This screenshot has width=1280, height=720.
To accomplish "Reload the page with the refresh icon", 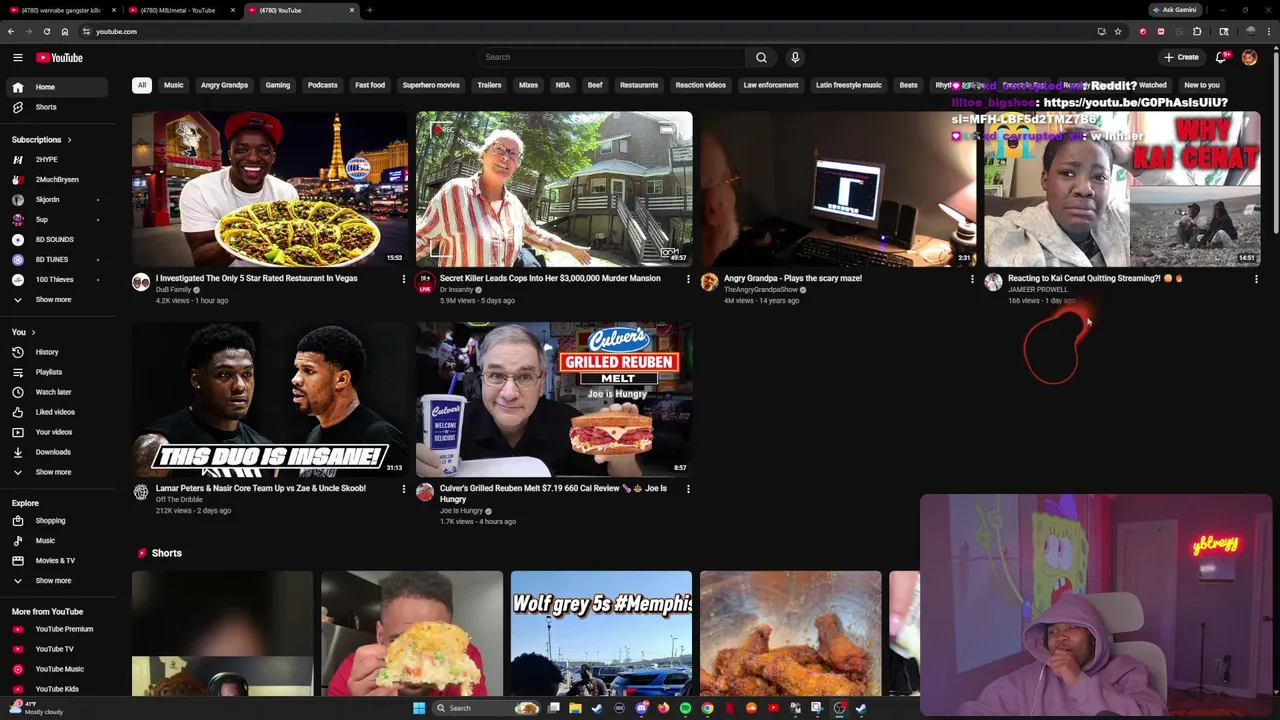I will click(46, 31).
